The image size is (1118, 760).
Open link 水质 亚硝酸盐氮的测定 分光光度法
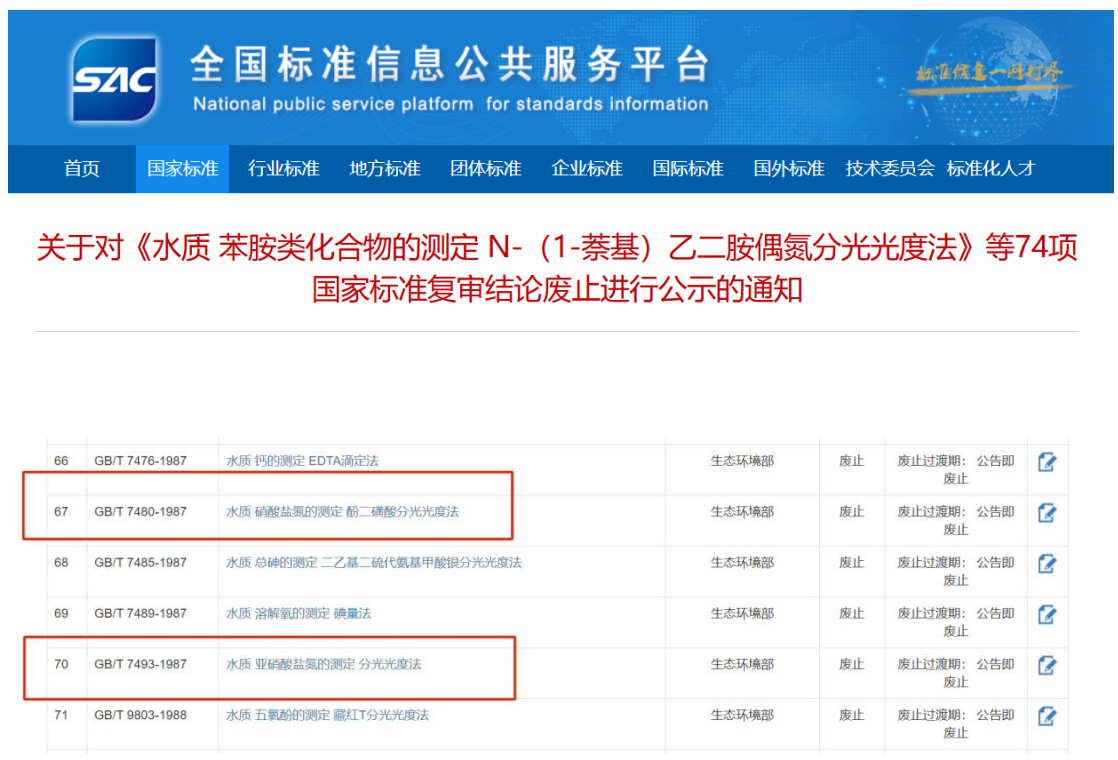tap(323, 664)
